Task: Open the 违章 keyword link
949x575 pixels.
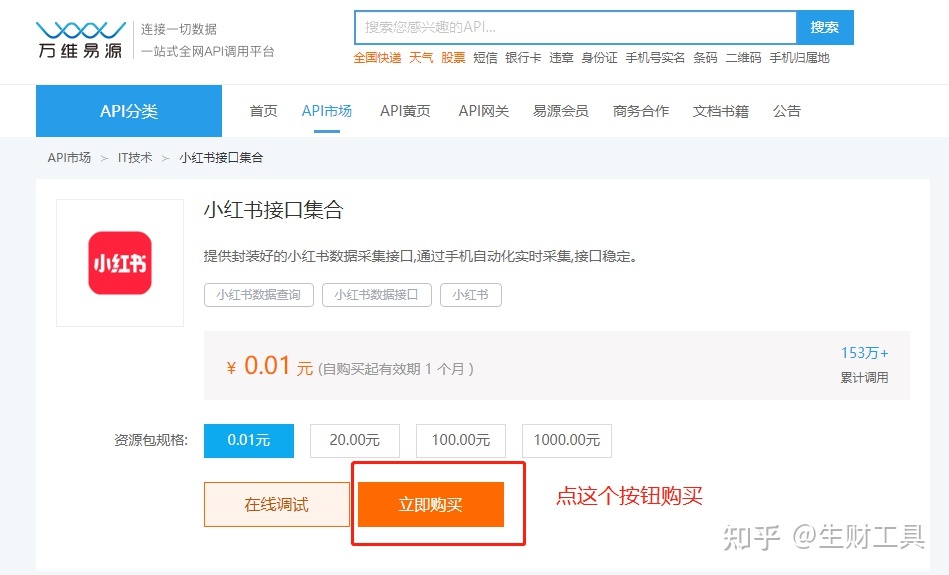Action: (561, 58)
